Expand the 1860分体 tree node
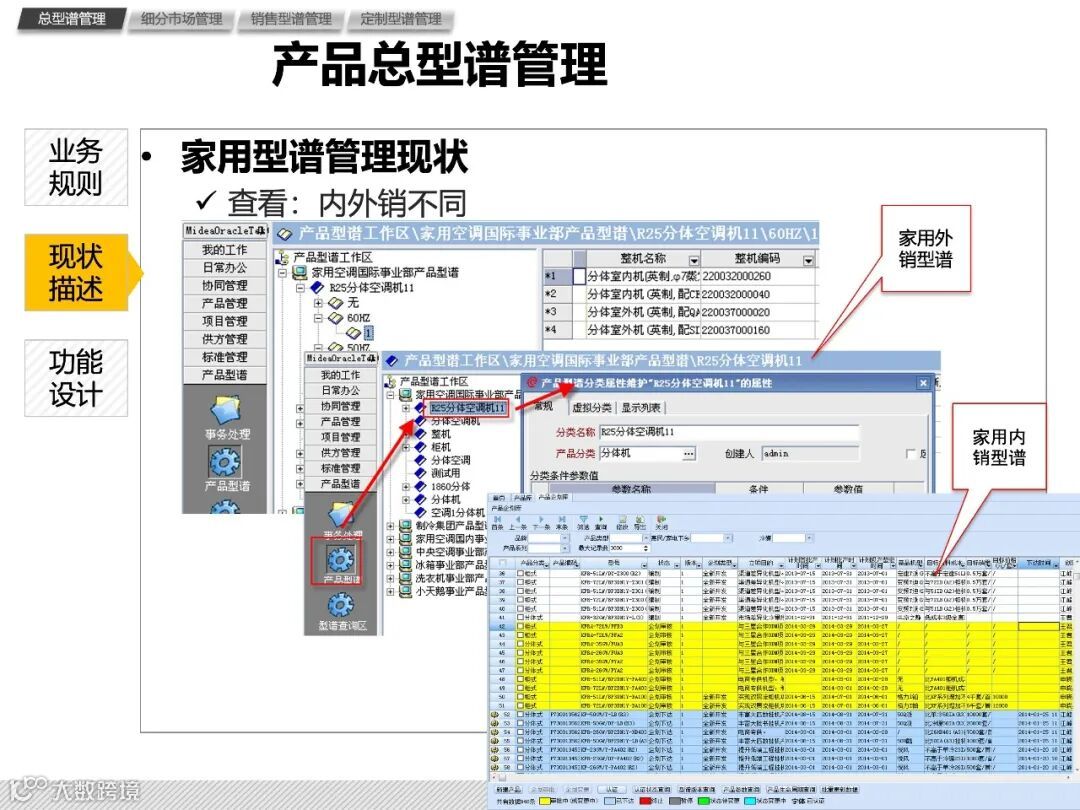This screenshot has width=1080, height=810. click(406, 486)
